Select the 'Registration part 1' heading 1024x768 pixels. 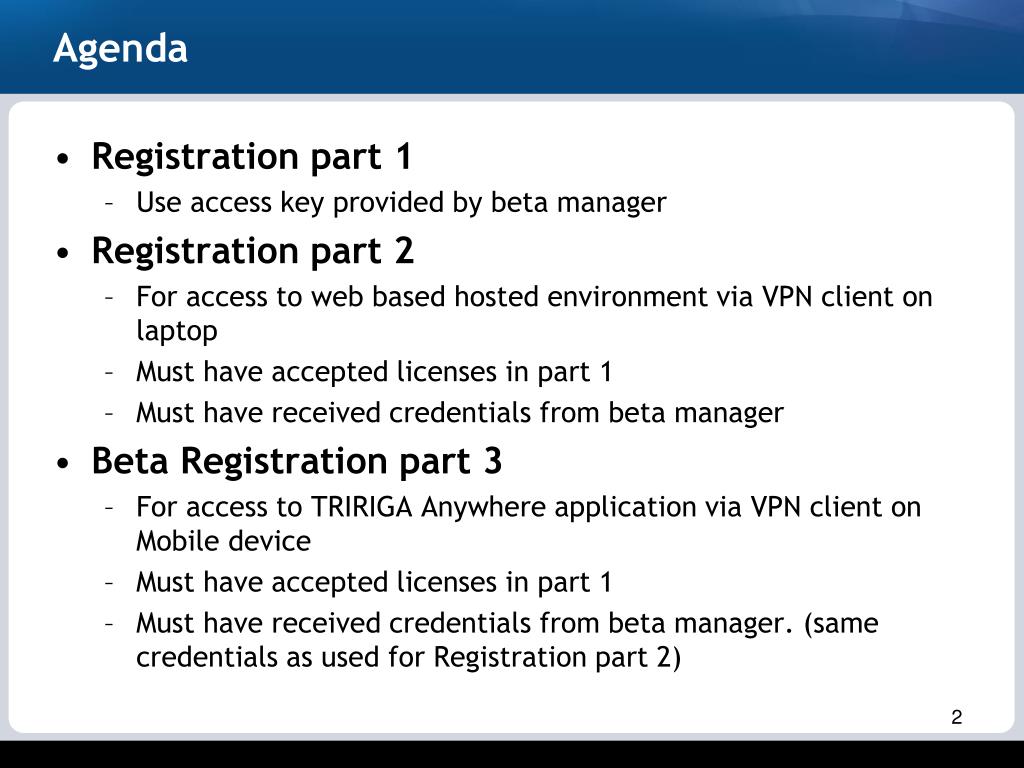pos(251,157)
